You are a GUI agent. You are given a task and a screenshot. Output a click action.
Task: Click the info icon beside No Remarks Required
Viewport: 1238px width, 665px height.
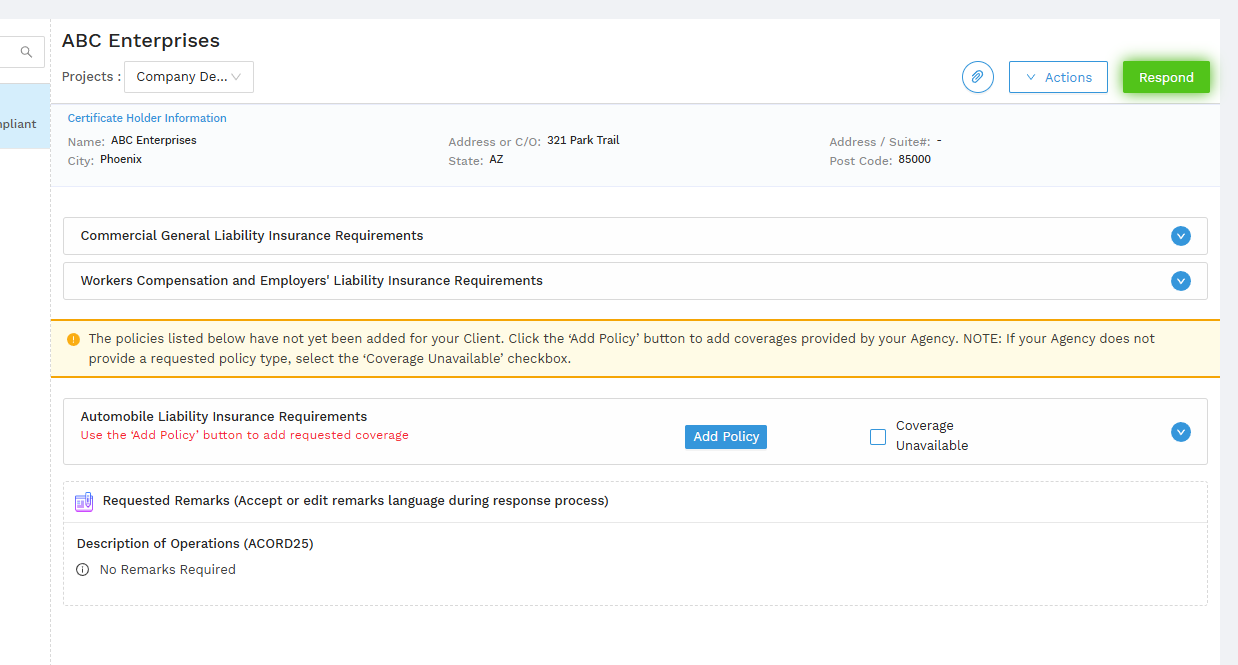83,570
